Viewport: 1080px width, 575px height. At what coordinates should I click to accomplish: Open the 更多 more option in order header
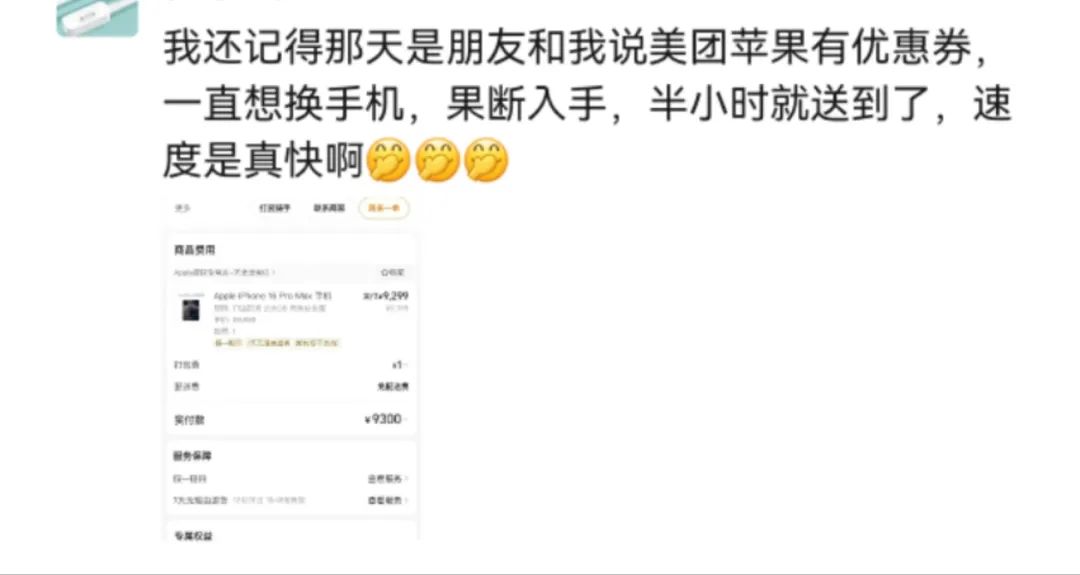pos(182,208)
